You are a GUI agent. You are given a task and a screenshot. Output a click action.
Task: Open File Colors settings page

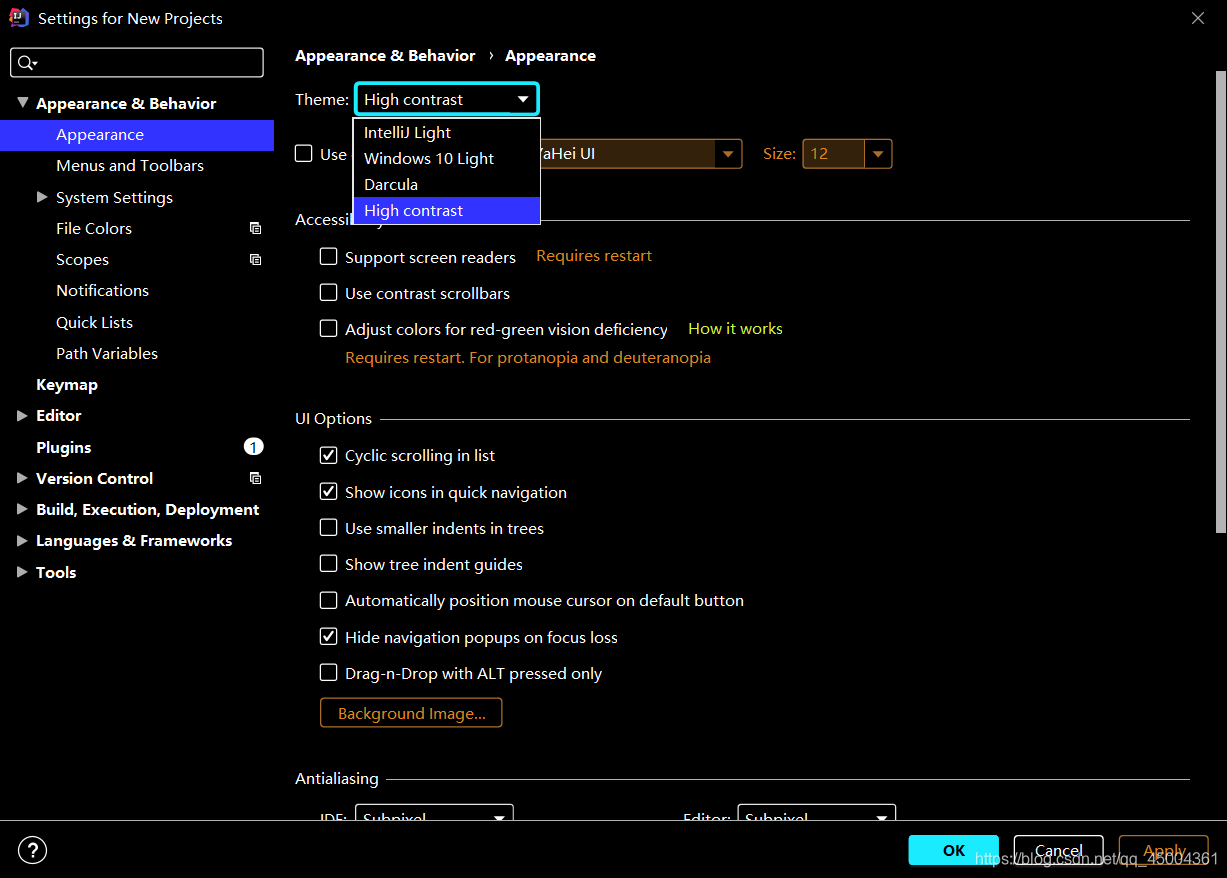(94, 228)
